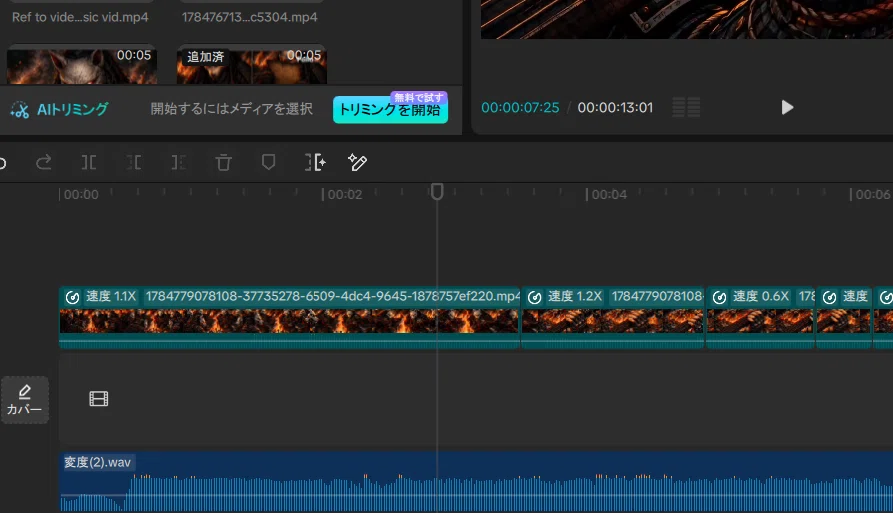Add a marker with the shield icon
Image resolution: width=893 pixels, height=513 pixels.
click(268, 162)
